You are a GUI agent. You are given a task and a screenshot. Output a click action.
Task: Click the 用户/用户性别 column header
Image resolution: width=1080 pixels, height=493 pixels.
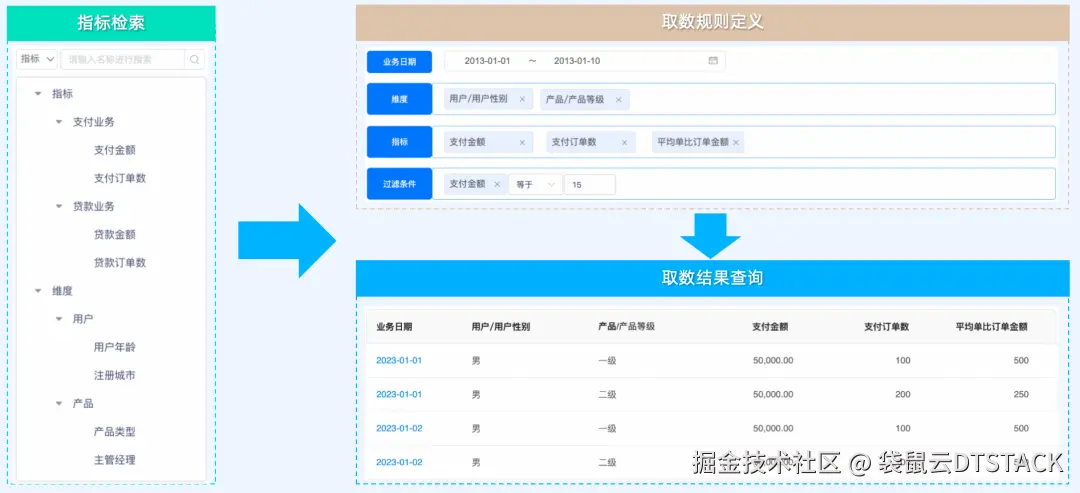coord(501,327)
